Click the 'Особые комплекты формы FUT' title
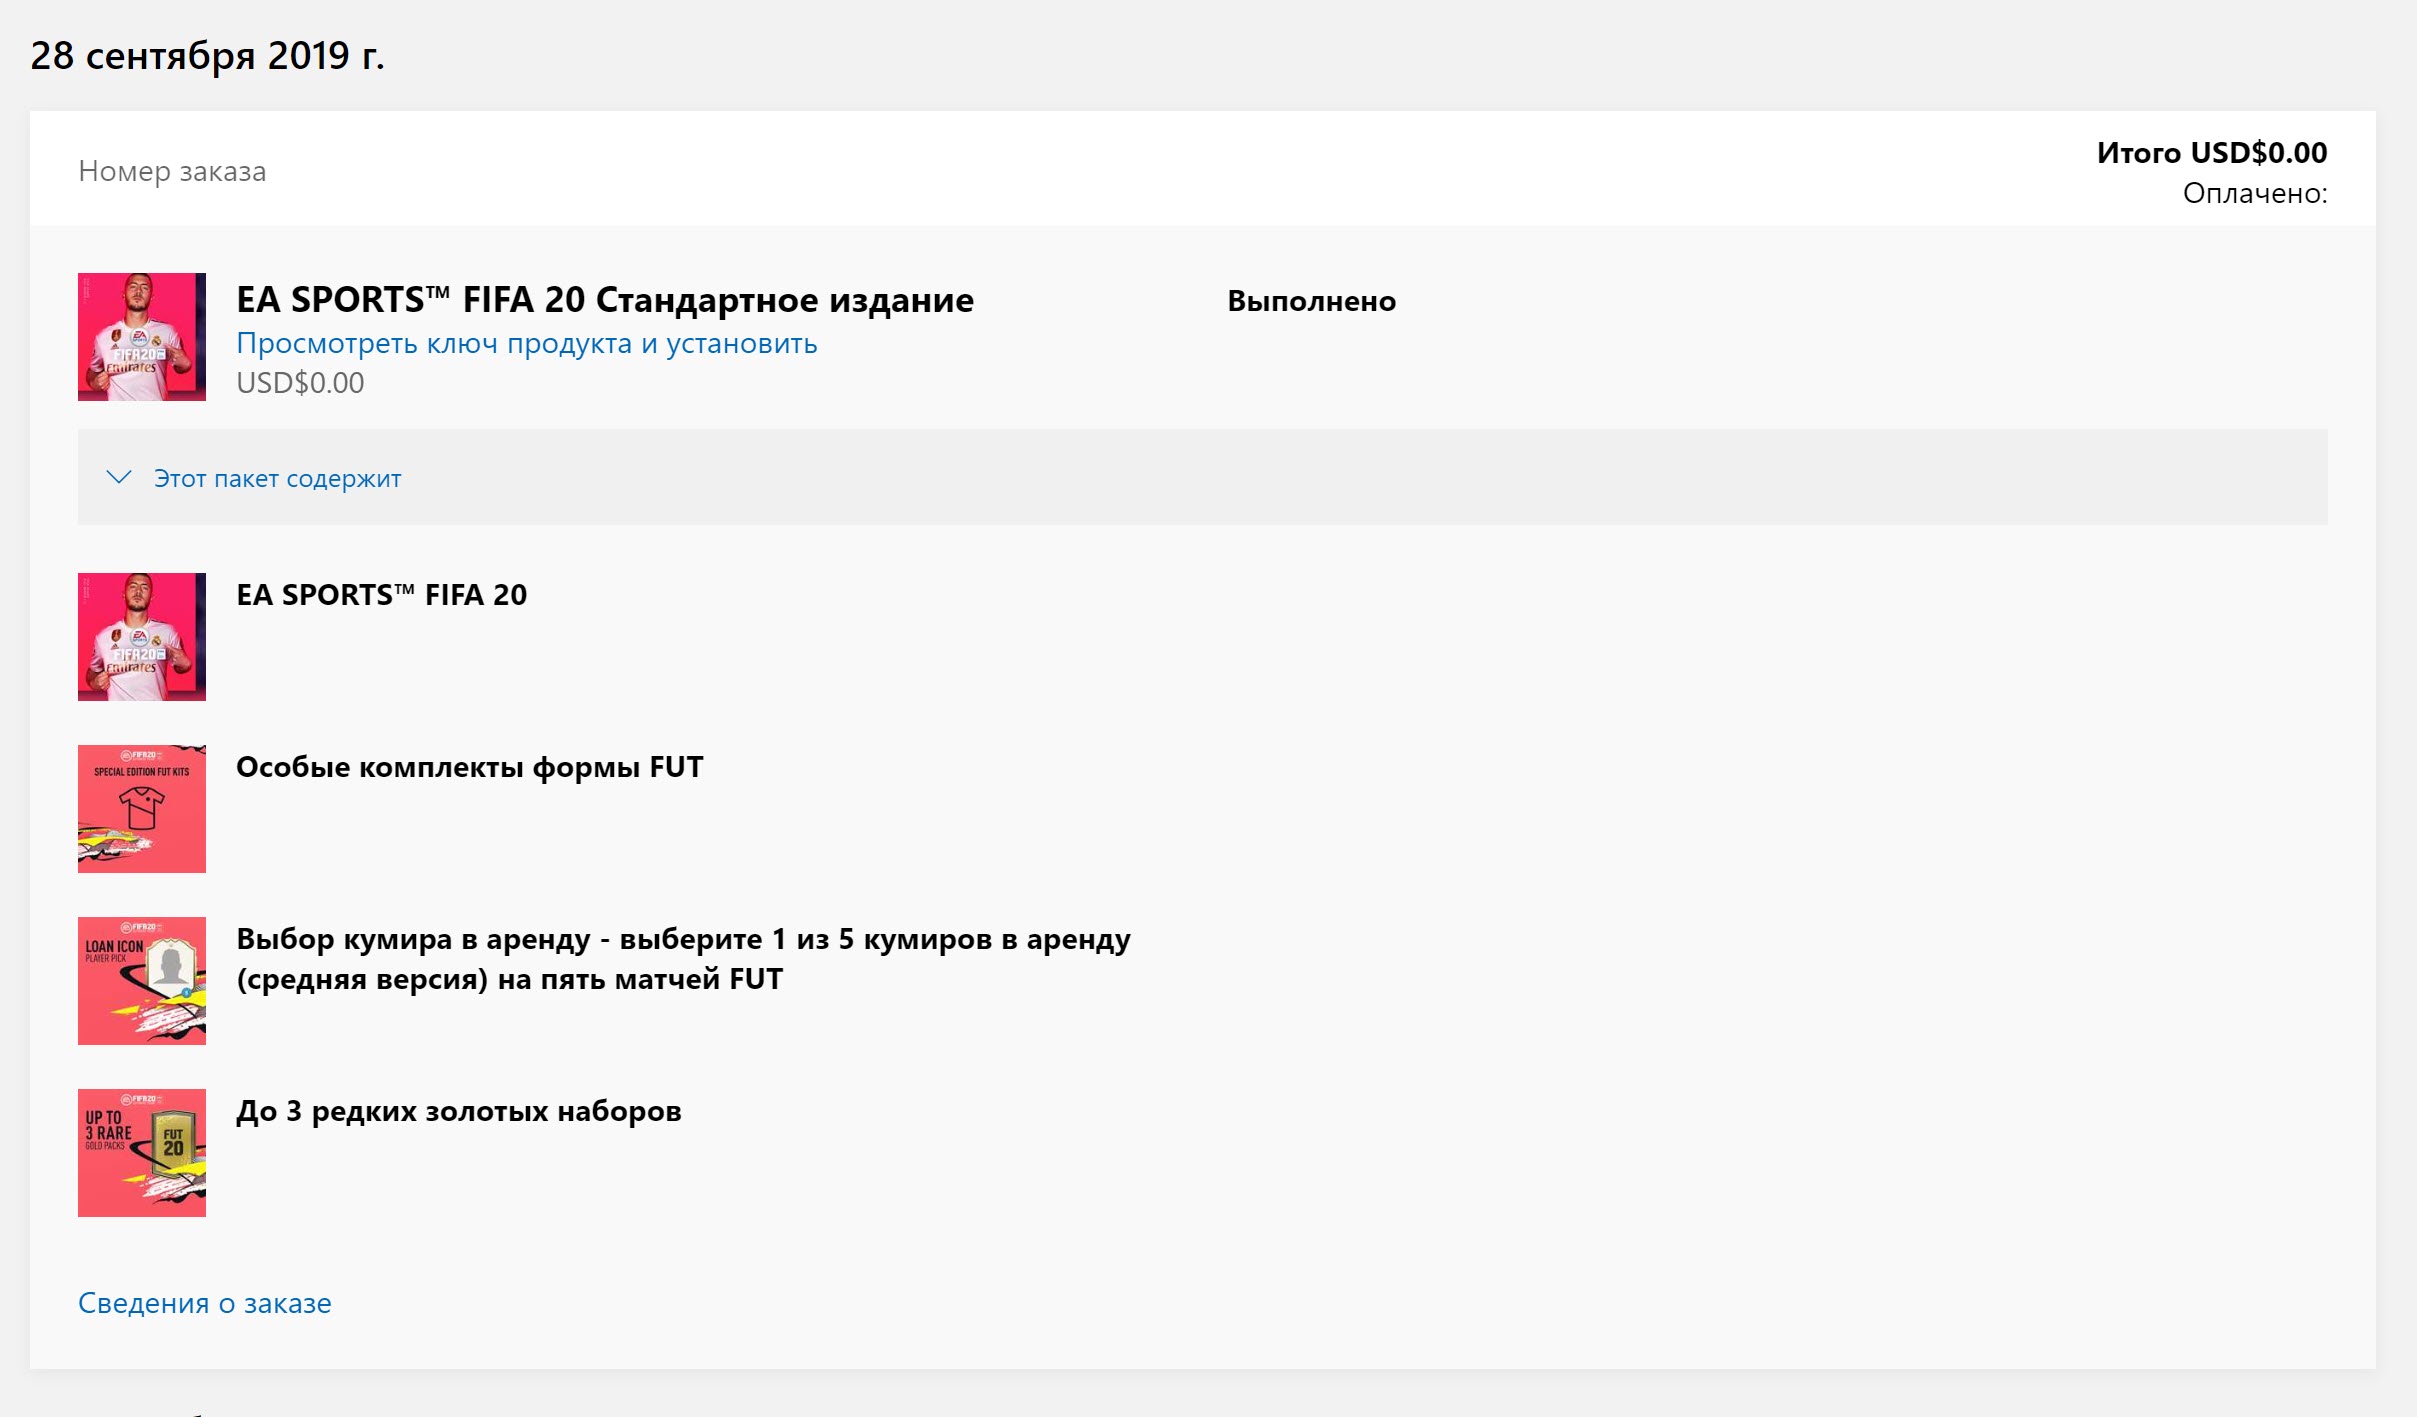The width and height of the screenshot is (2417, 1417). (x=470, y=767)
